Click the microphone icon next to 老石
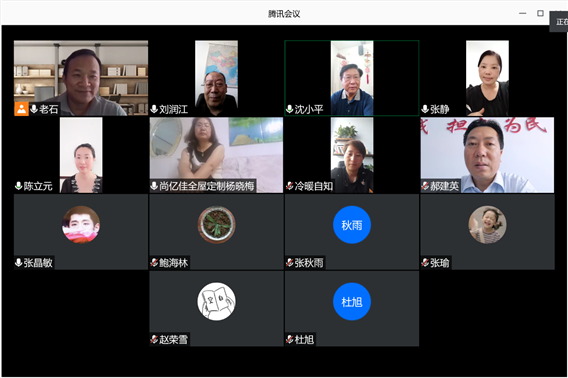The image size is (568, 378). [x=34, y=109]
